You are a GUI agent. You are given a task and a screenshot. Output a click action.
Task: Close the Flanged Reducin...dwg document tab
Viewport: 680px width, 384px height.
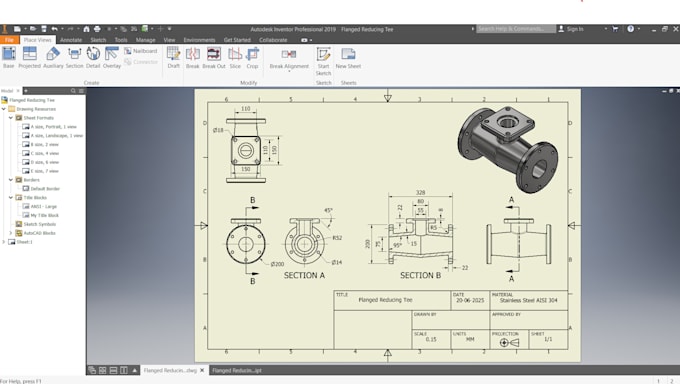point(202,370)
